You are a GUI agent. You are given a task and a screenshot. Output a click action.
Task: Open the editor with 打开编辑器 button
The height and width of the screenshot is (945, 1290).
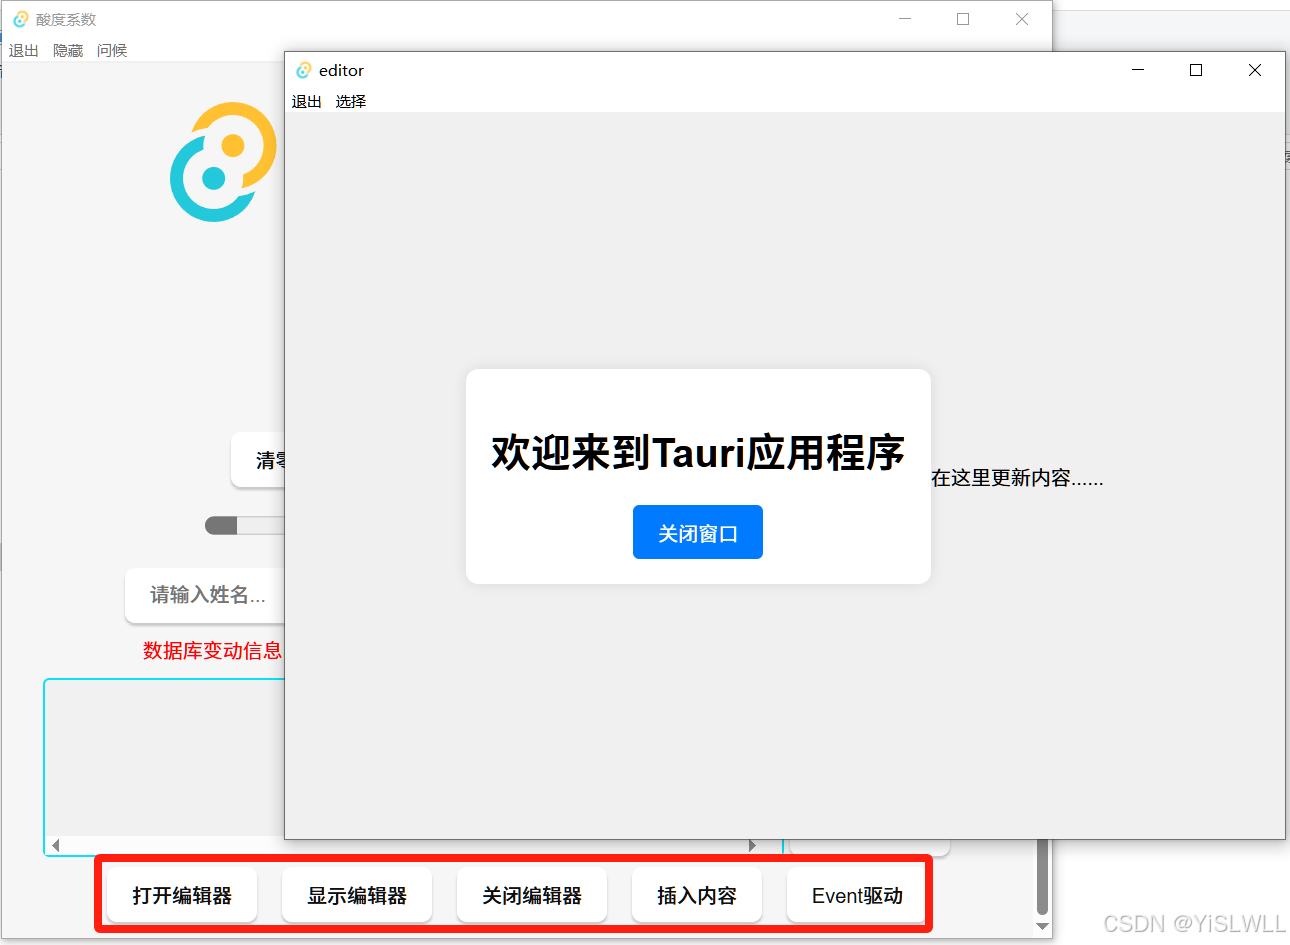tap(181, 894)
